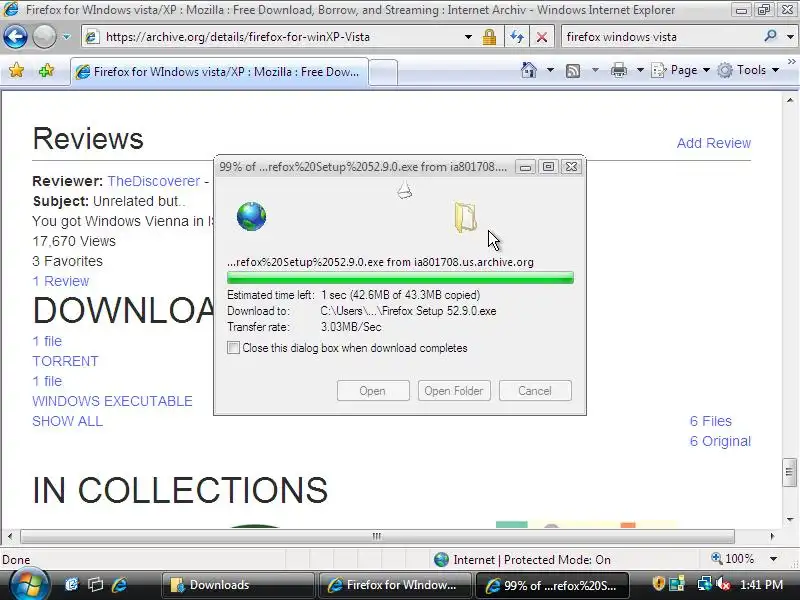Click the Home toolbar icon
This screenshot has height=600, width=800.
pyautogui.click(x=529, y=70)
